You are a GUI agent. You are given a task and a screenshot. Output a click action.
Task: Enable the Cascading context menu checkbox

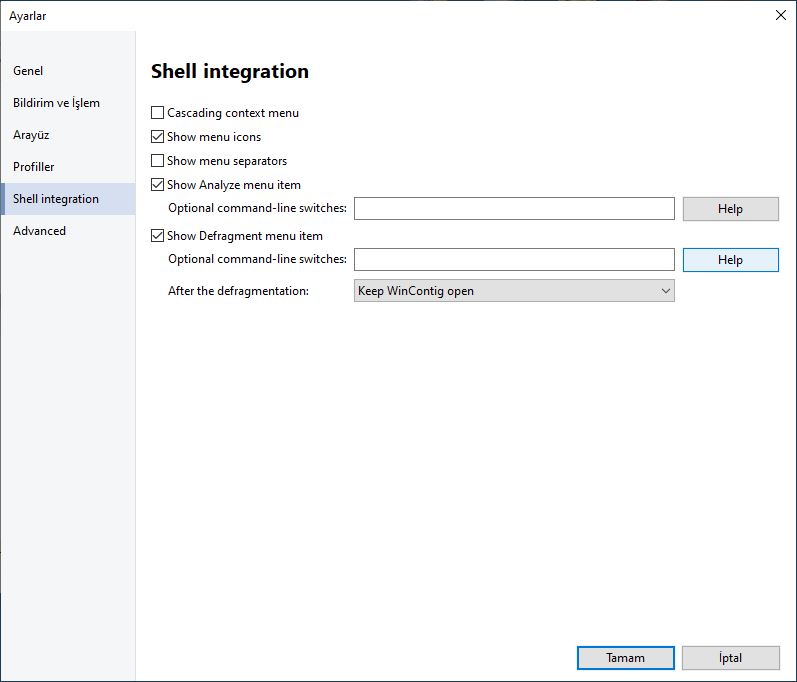point(158,112)
